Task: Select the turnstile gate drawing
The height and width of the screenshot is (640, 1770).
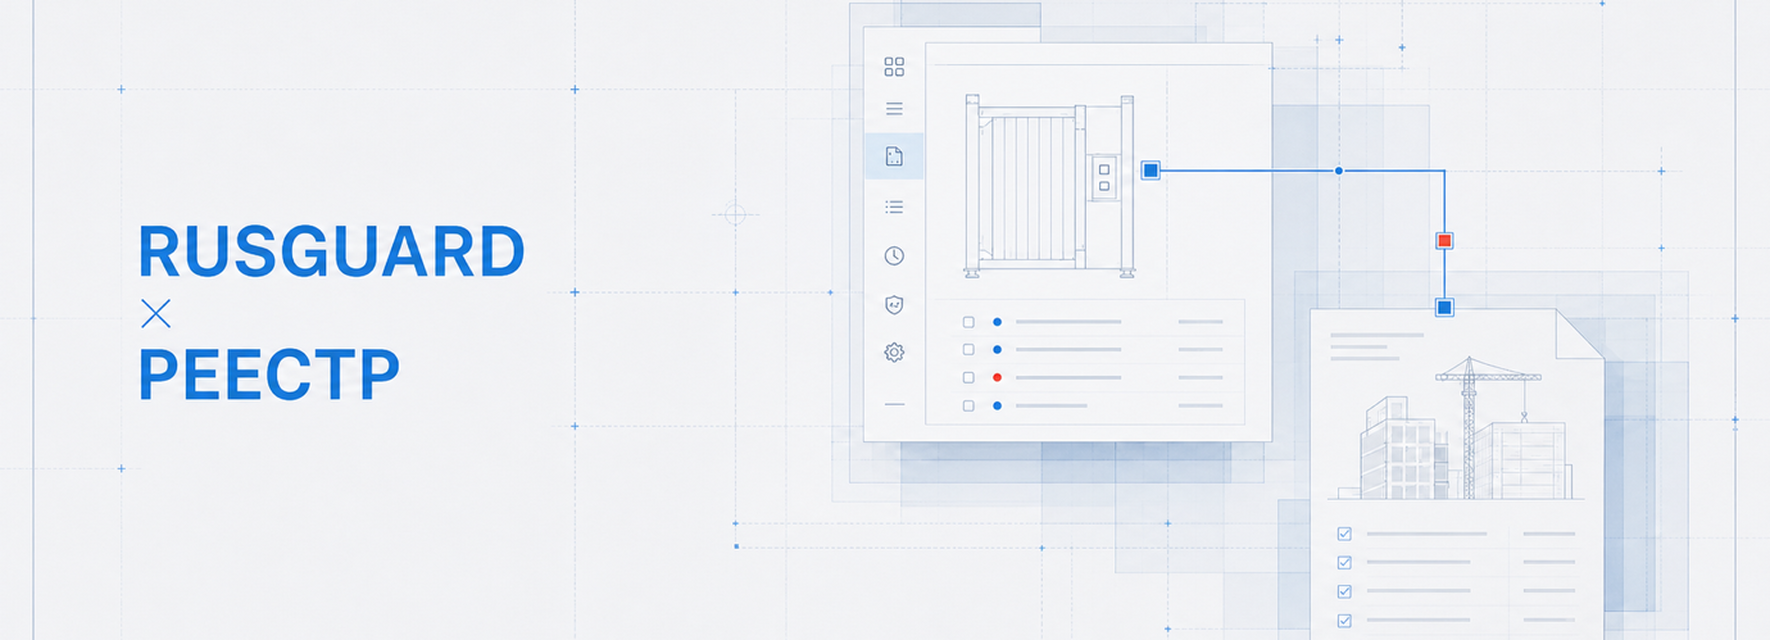Action: pos(1049,185)
